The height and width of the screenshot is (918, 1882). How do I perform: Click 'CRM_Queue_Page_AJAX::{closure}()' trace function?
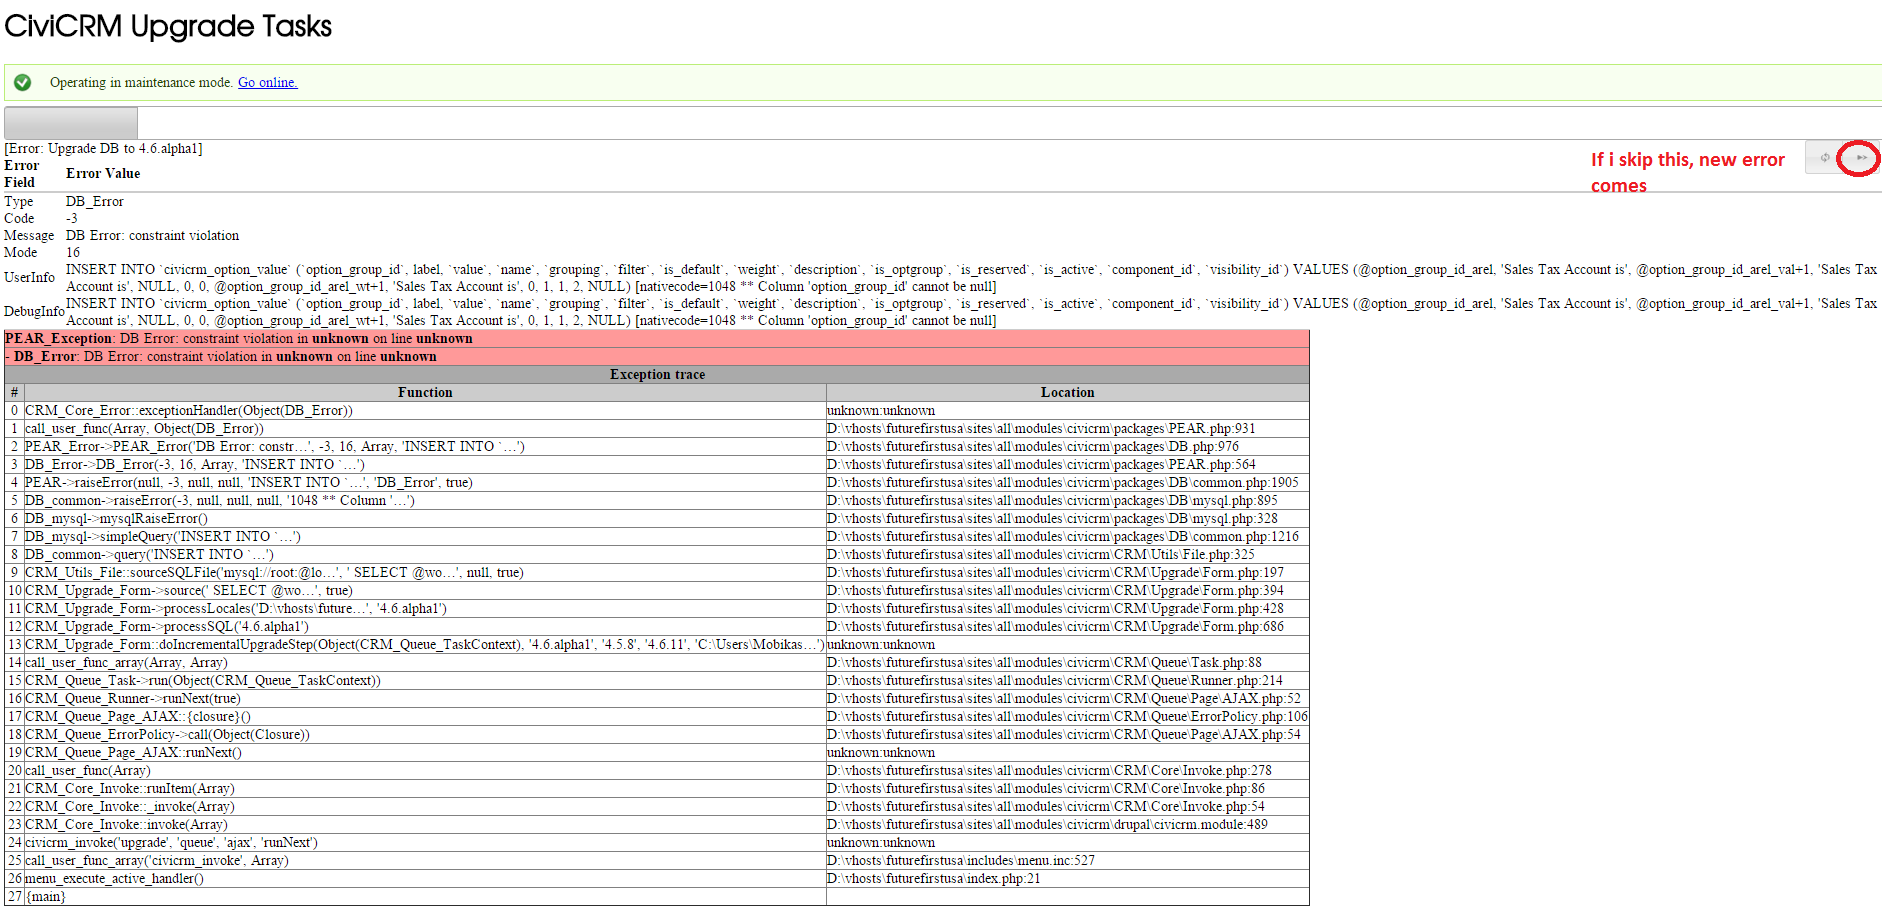pos(138,716)
